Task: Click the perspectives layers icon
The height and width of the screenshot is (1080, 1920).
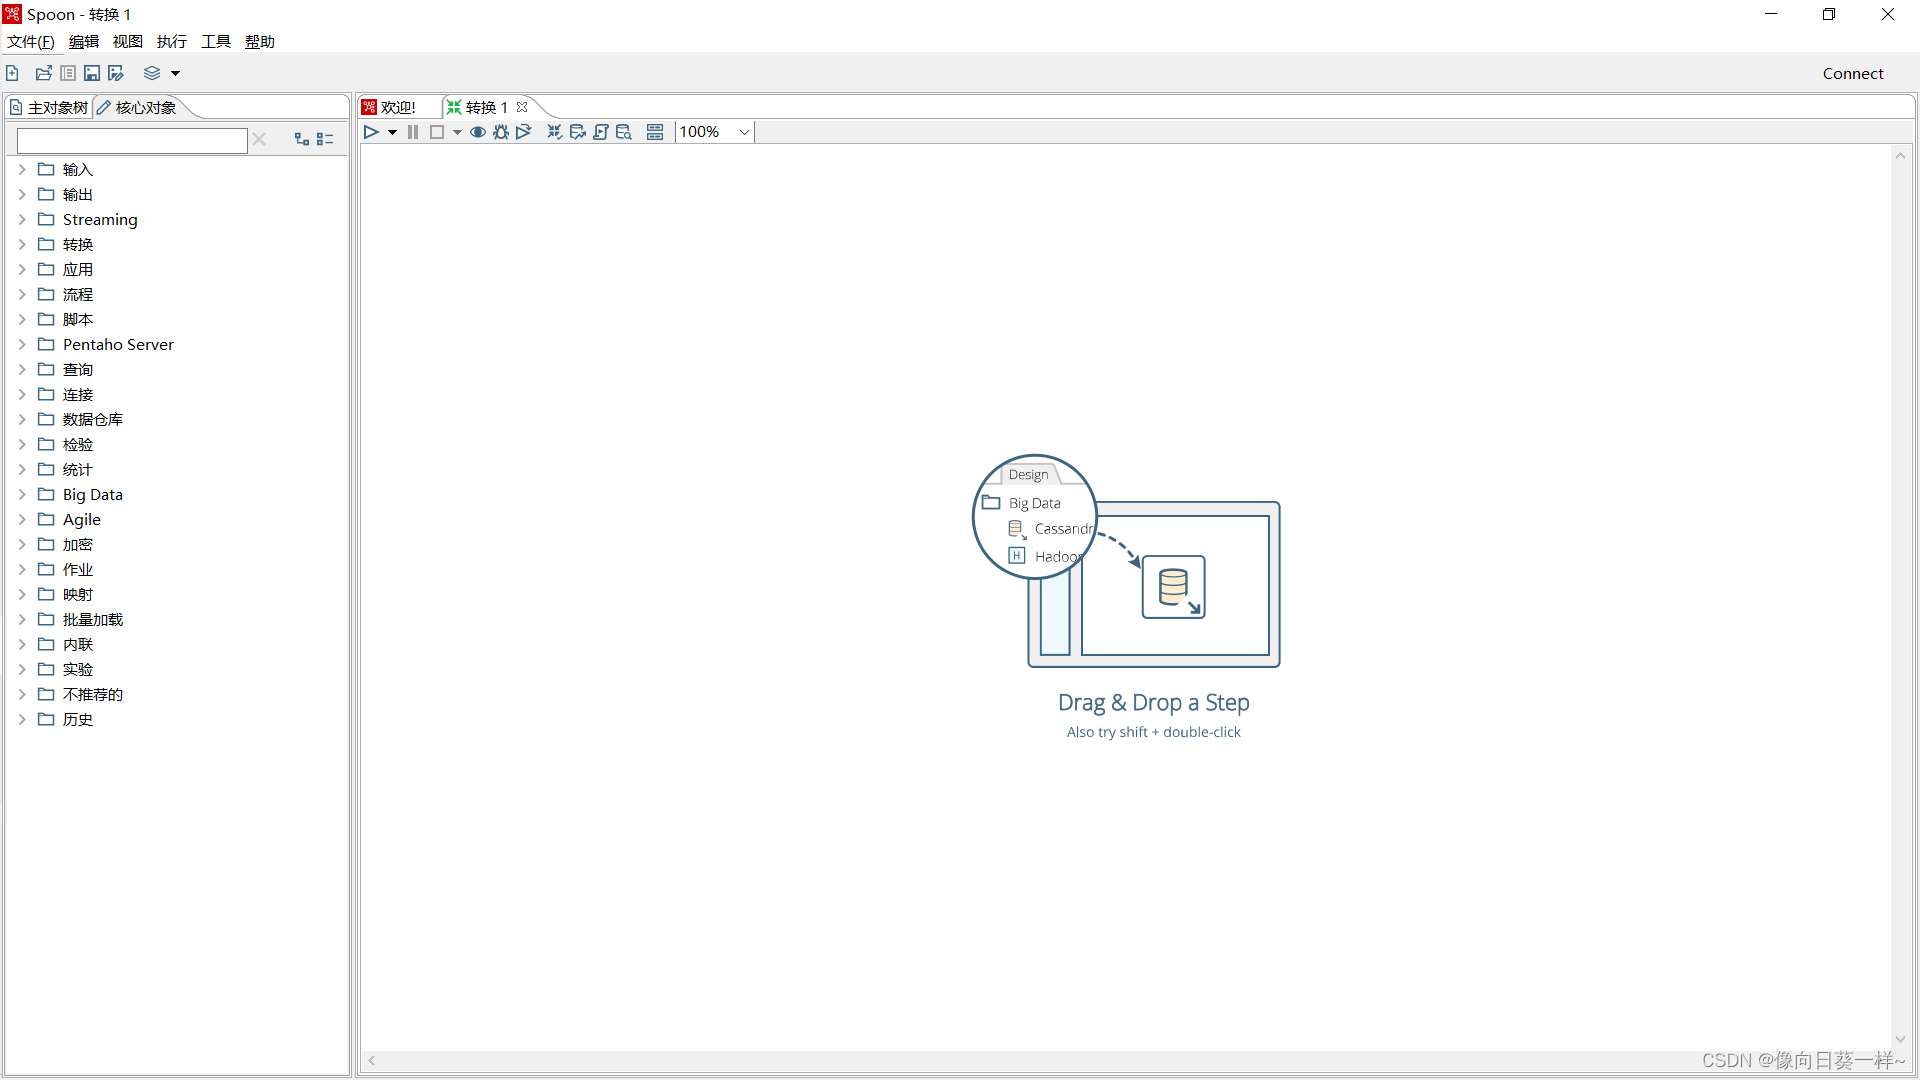Action: point(152,73)
